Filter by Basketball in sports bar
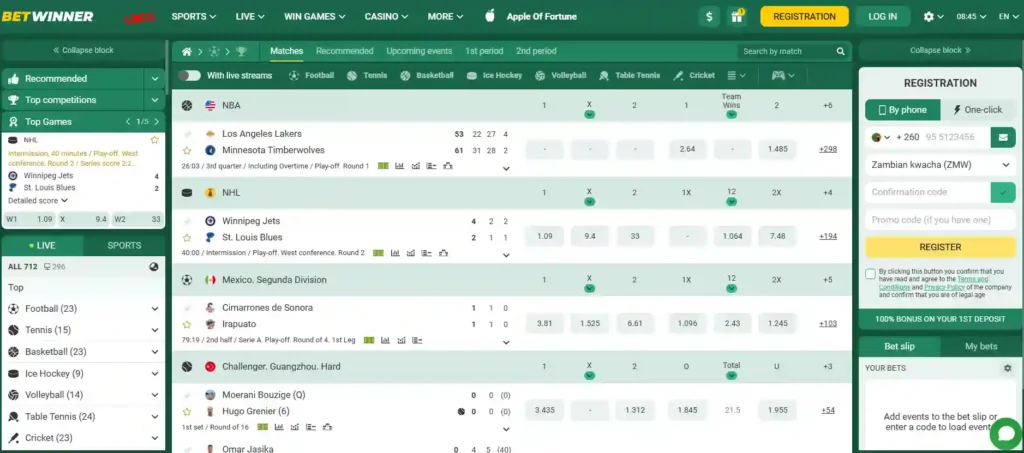Image resolution: width=1024 pixels, height=453 pixels. (x=427, y=76)
